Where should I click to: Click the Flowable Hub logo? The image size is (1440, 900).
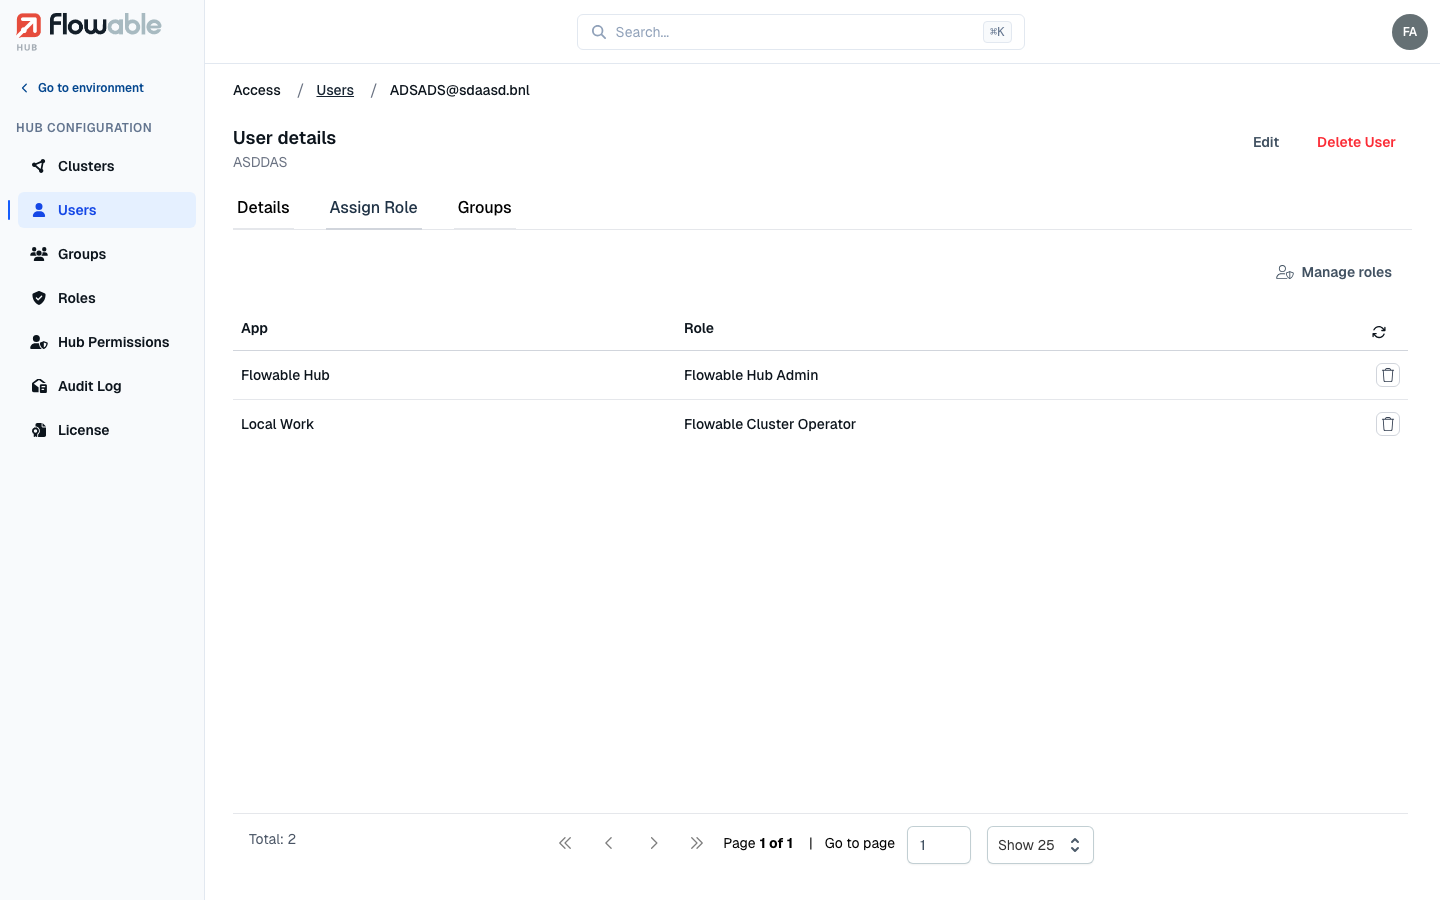pos(89,30)
